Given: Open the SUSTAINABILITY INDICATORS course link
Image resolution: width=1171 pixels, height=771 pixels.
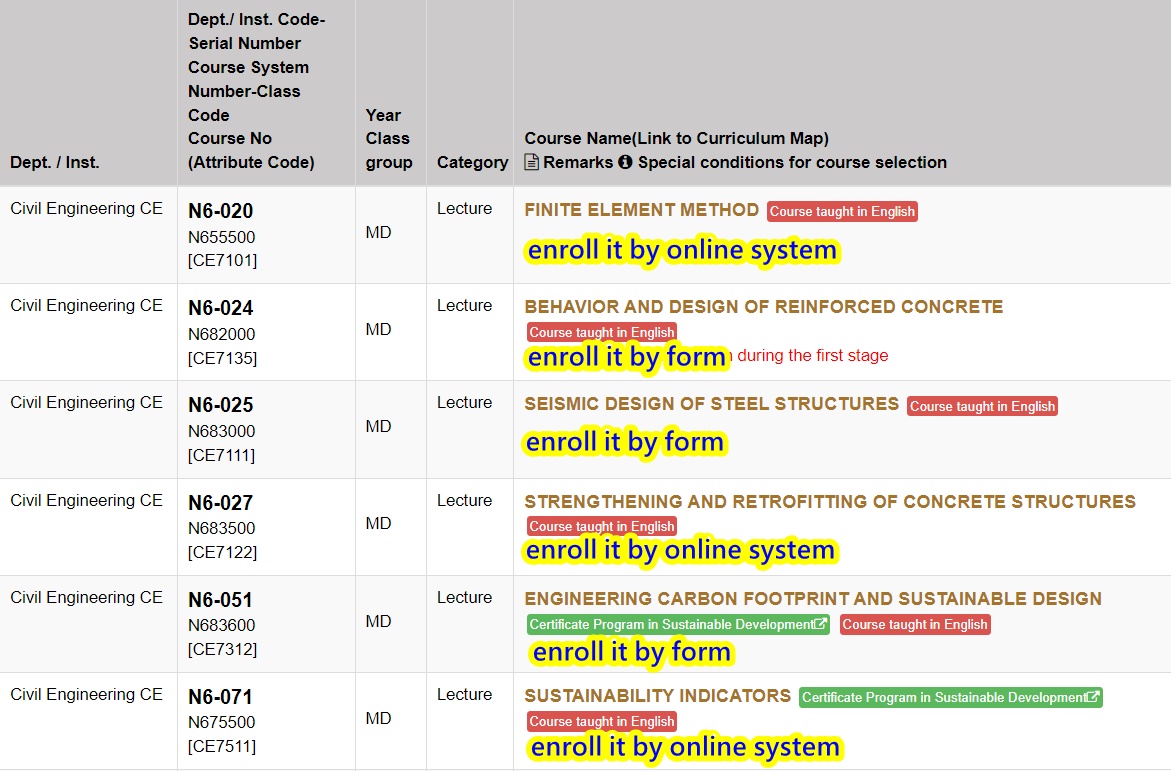Looking at the screenshot, I should [x=657, y=696].
